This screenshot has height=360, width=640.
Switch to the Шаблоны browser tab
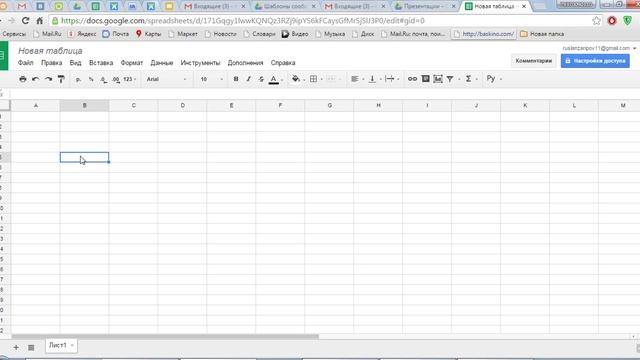coord(285,6)
